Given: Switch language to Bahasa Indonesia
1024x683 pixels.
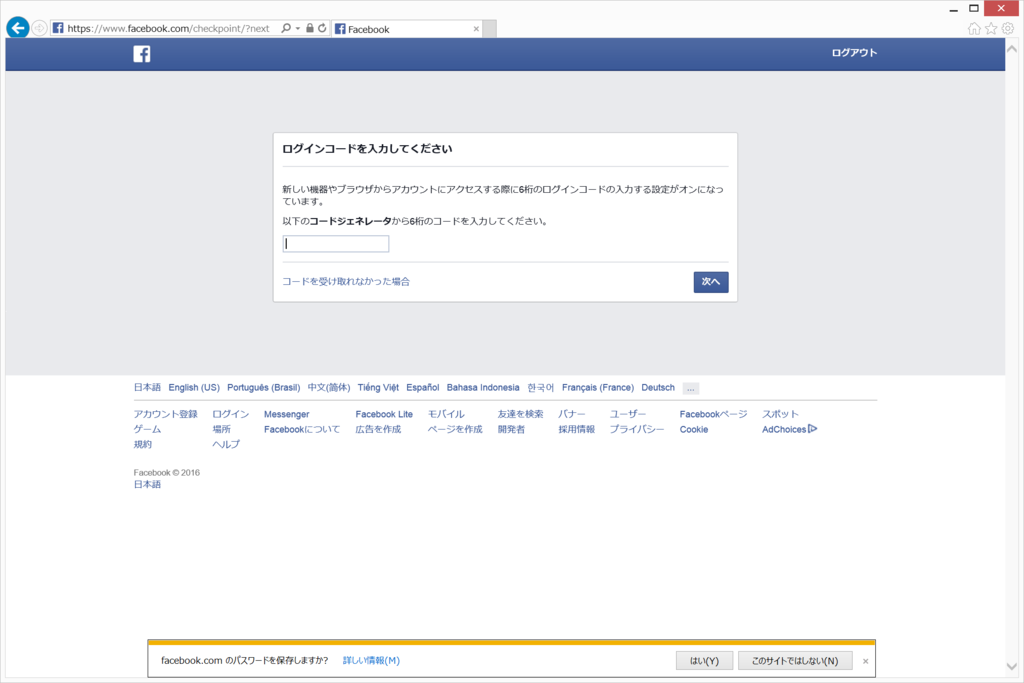Looking at the screenshot, I should click(x=483, y=387).
